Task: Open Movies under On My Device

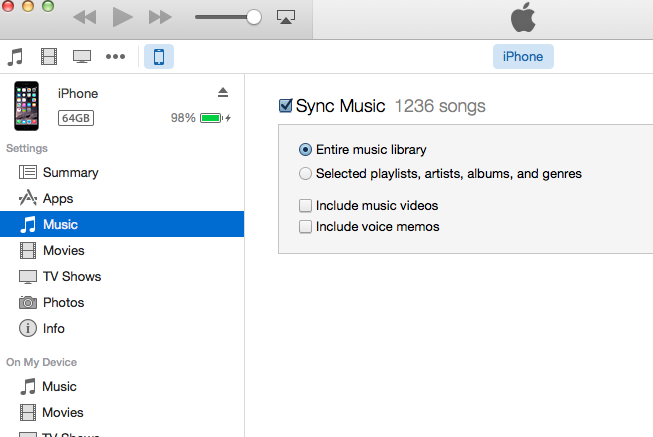Action: click(122, 412)
